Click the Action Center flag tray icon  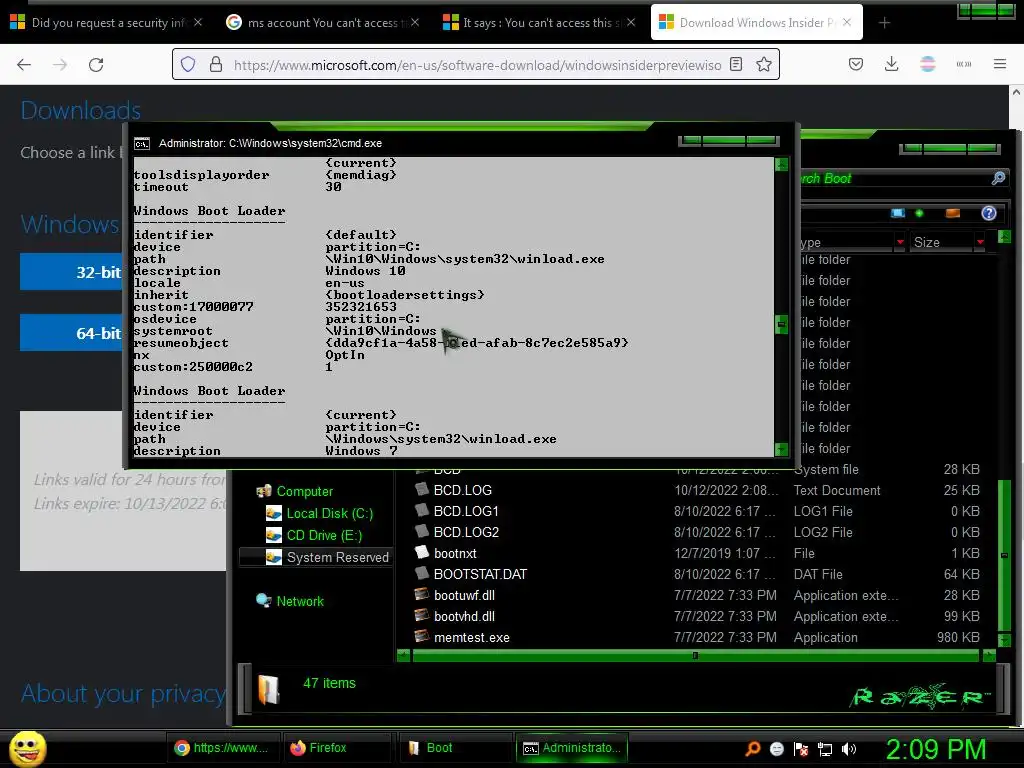[x=801, y=749]
